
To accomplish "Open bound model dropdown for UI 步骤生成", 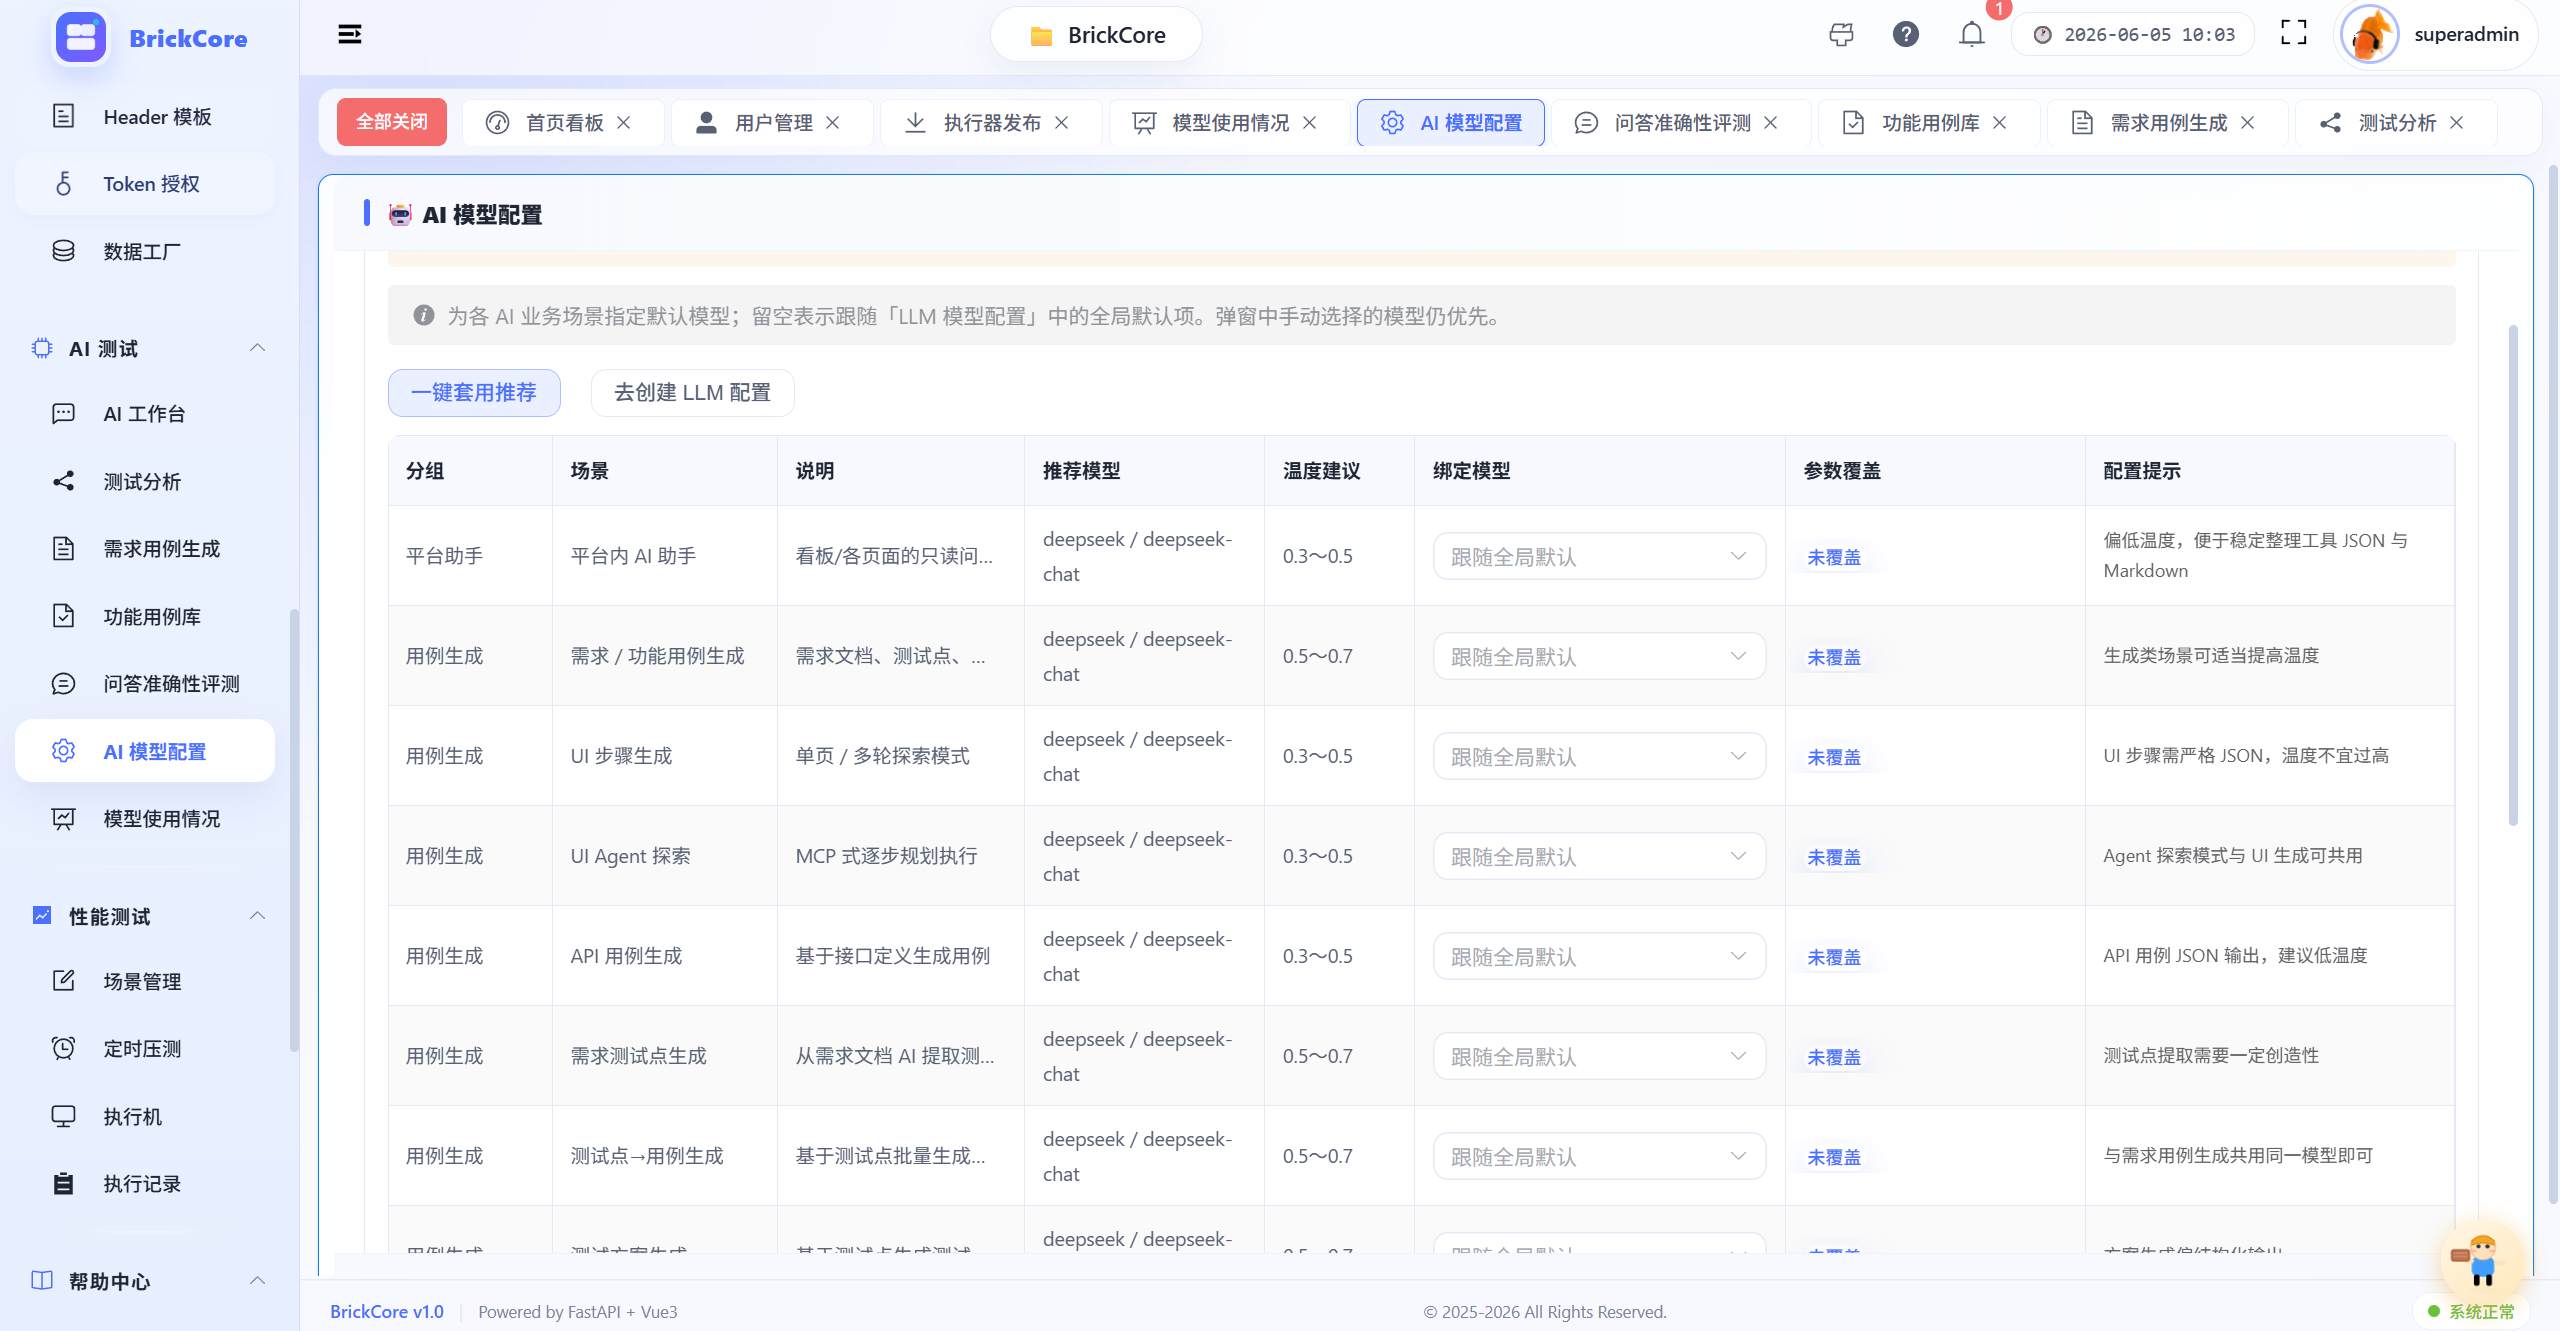I will (x=1599, y=757).
